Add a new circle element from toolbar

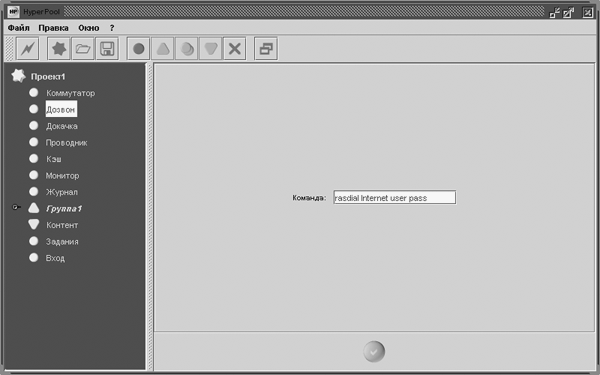tap(138, 49)
